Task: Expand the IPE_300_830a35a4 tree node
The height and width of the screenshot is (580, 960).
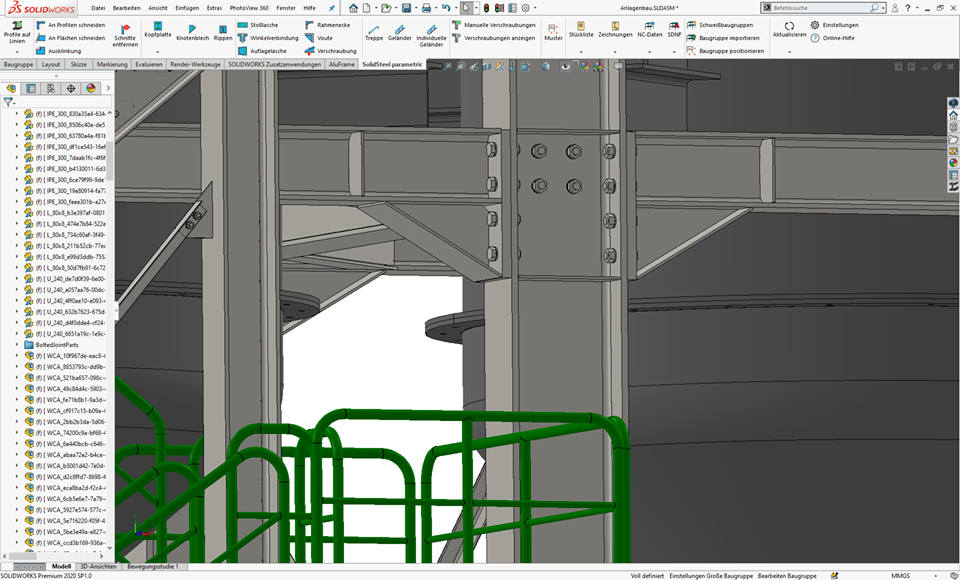Action: click(x=17, y=114)
